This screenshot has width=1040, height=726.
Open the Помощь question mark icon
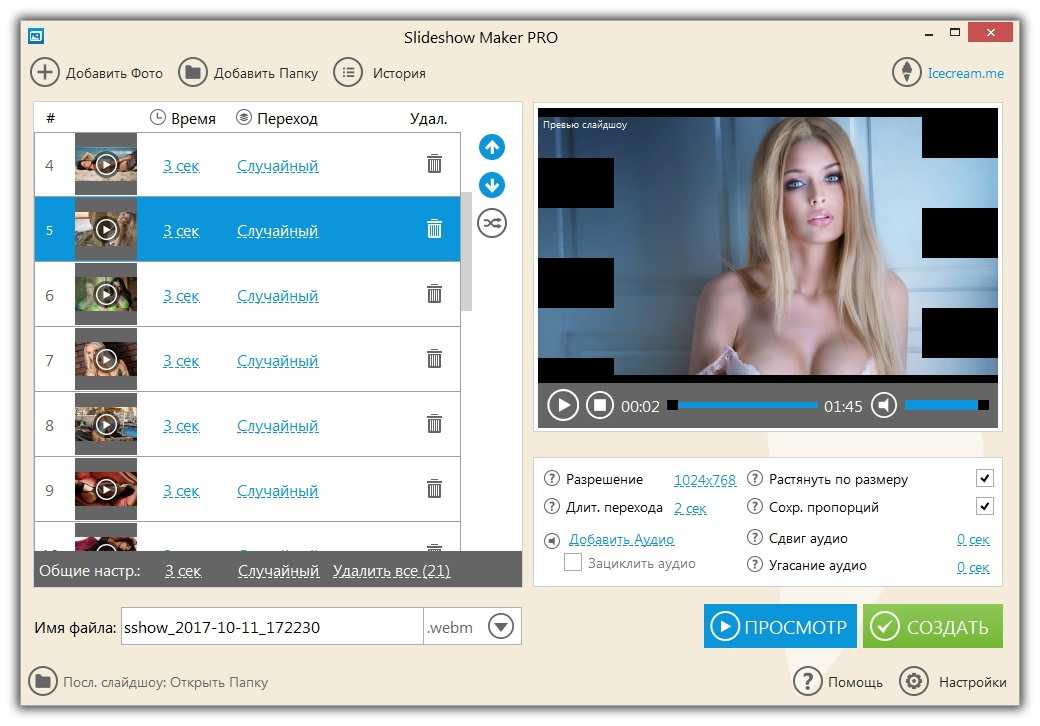coord(807,681)
